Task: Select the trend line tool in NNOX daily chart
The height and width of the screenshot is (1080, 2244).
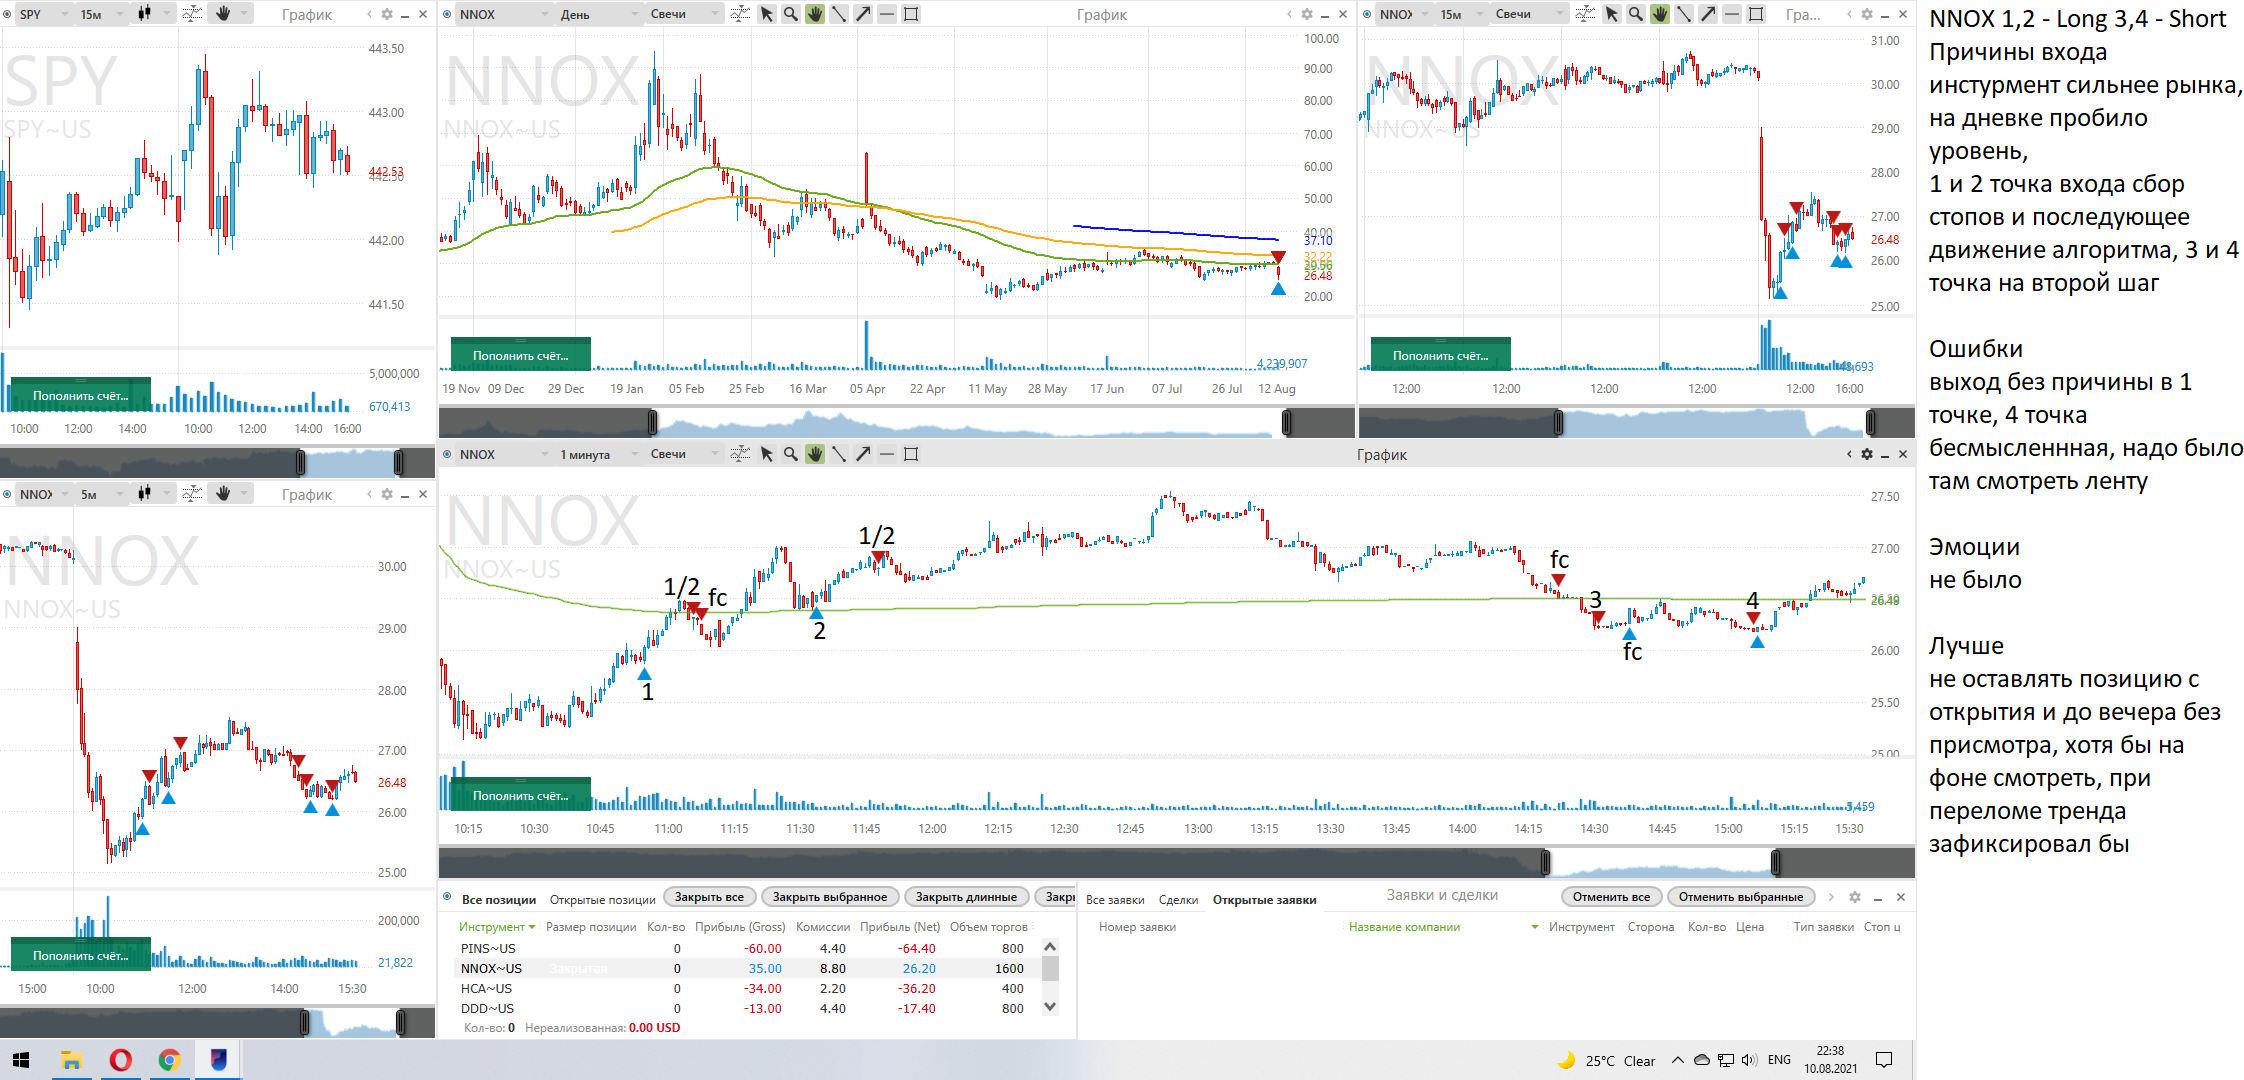Action: coord(839,14)
